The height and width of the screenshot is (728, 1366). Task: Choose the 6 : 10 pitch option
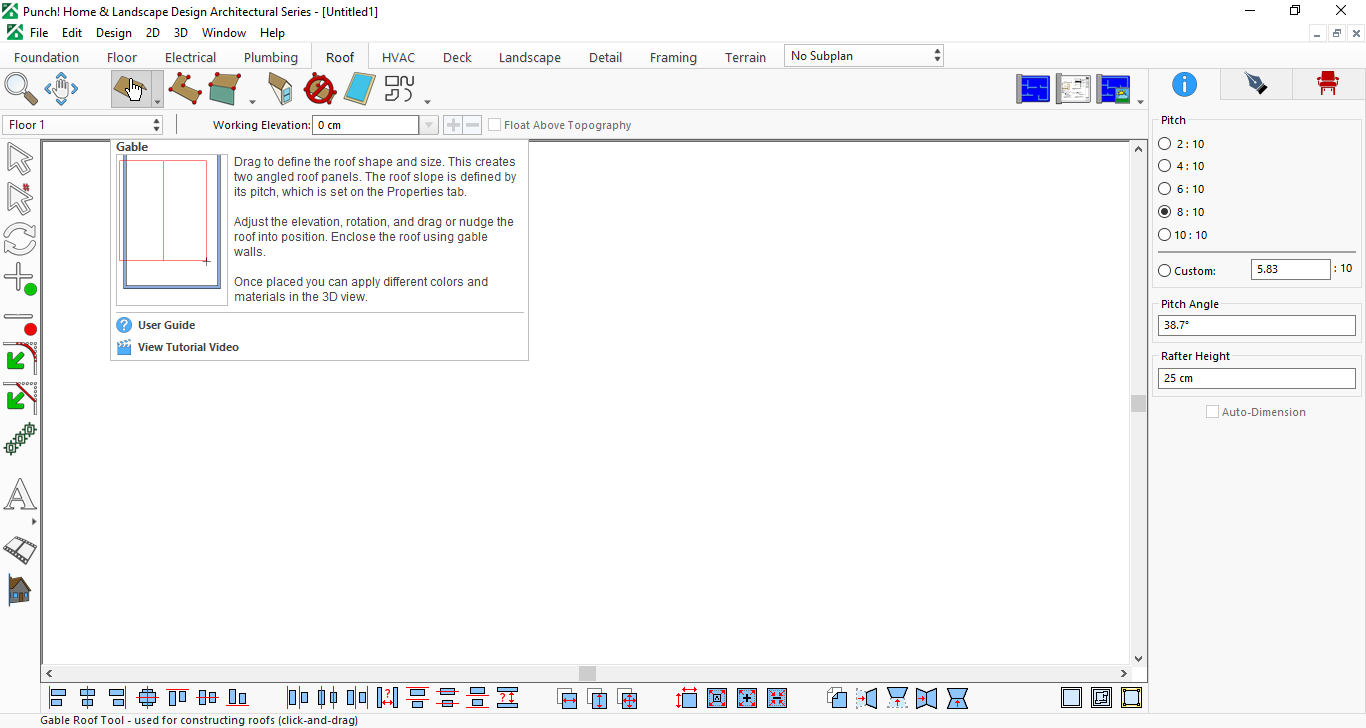(1181, 189)
